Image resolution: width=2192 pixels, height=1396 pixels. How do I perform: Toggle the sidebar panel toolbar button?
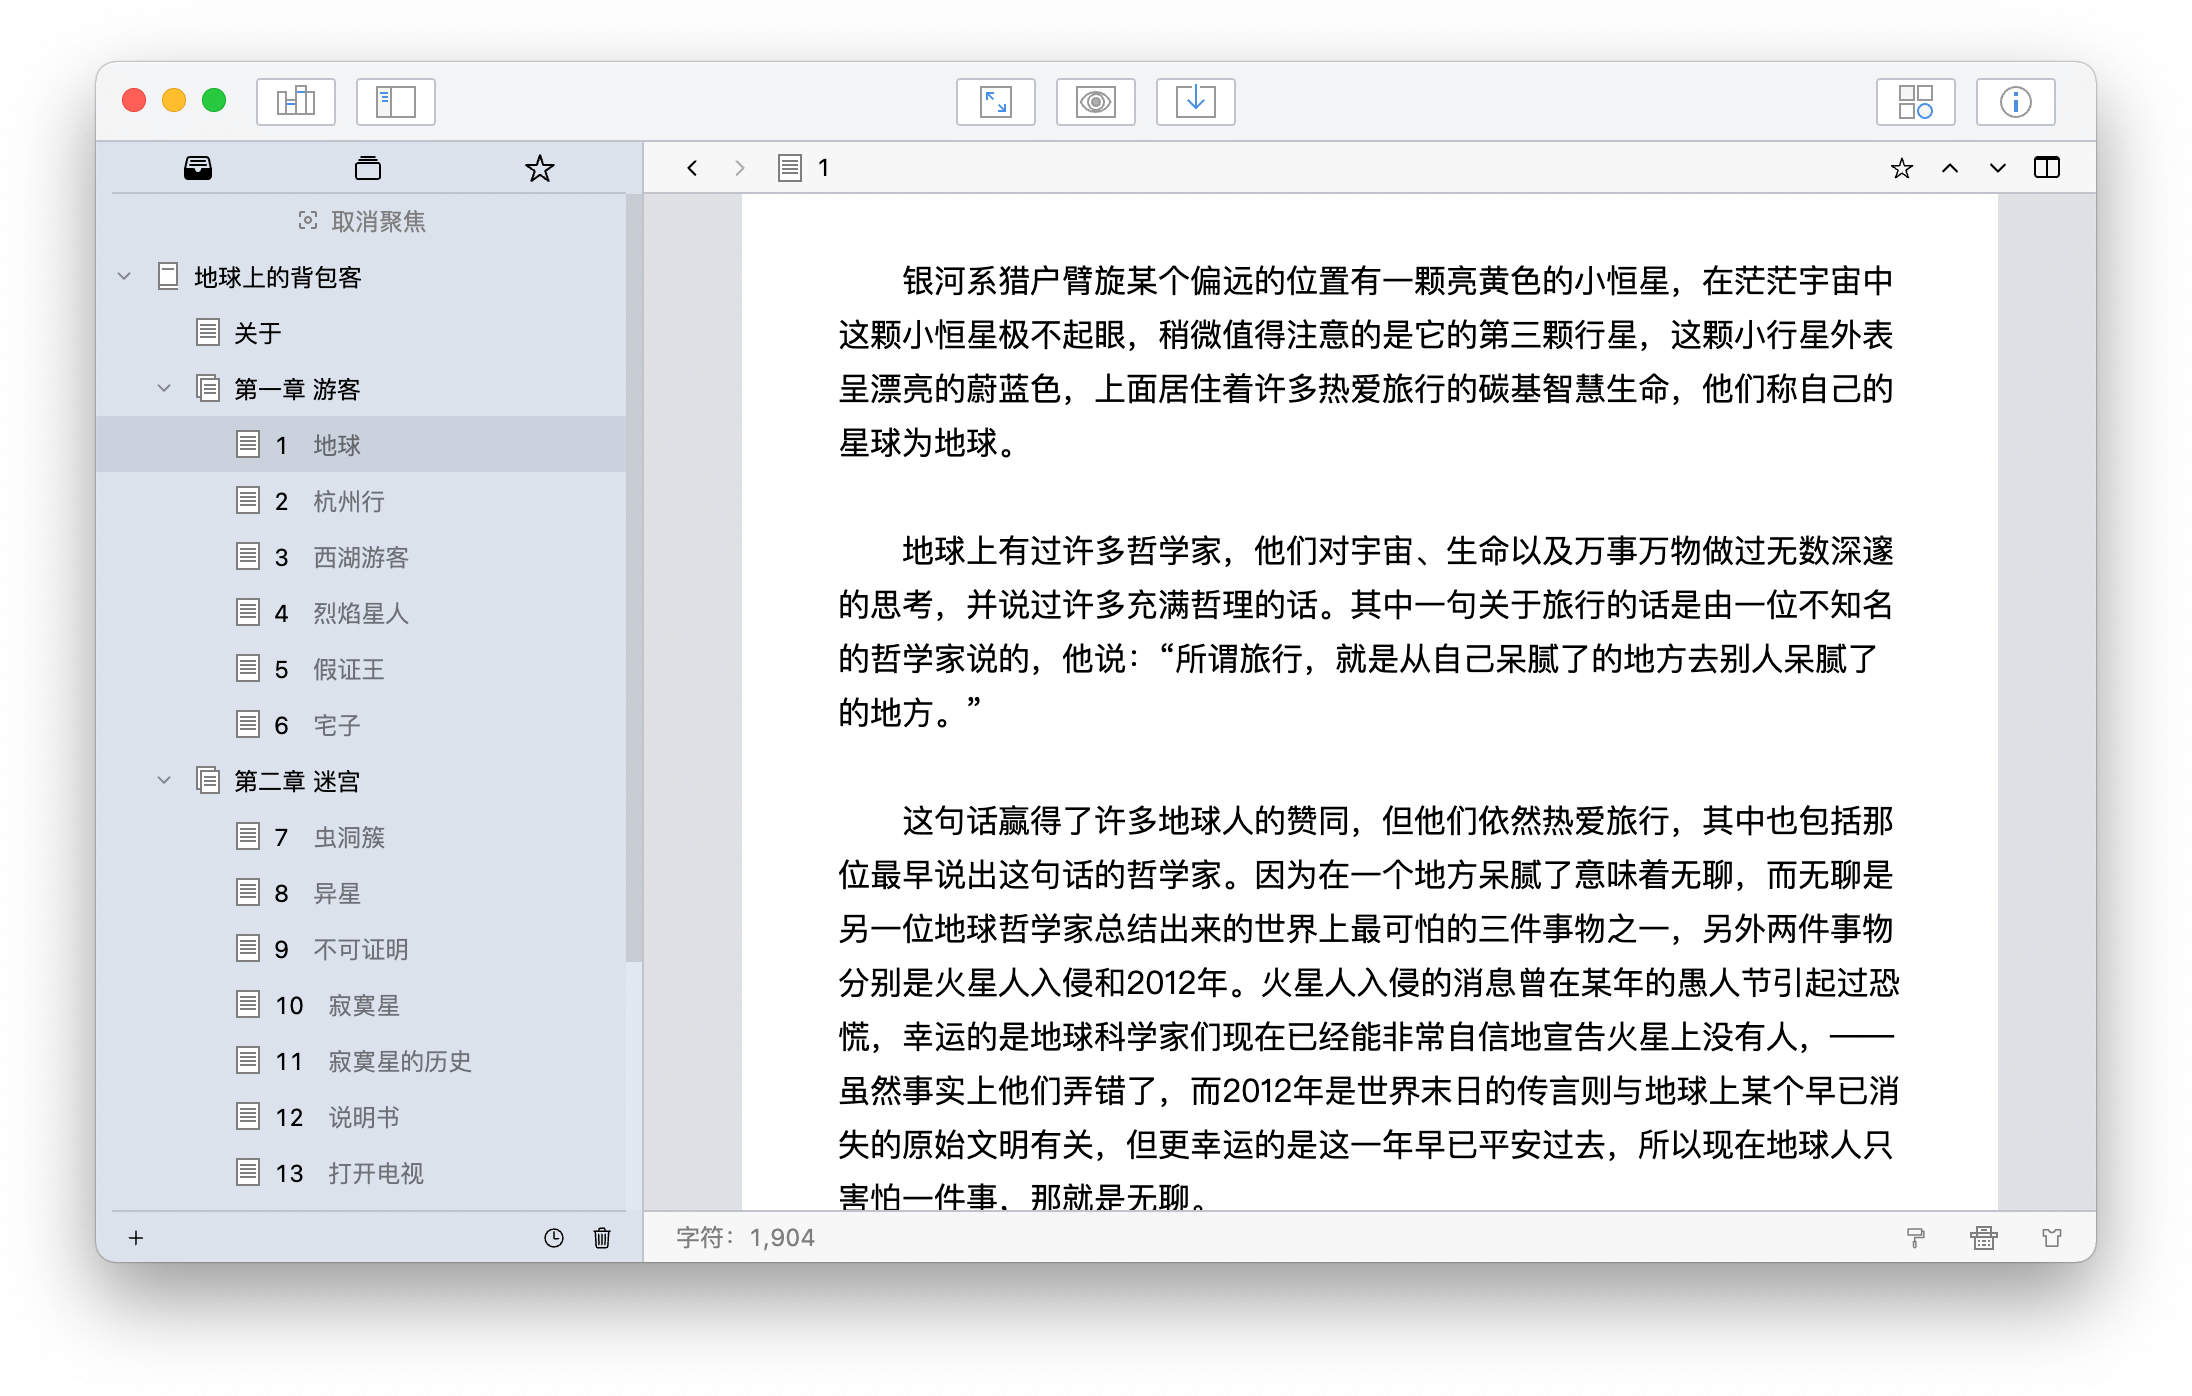point(395,101)
